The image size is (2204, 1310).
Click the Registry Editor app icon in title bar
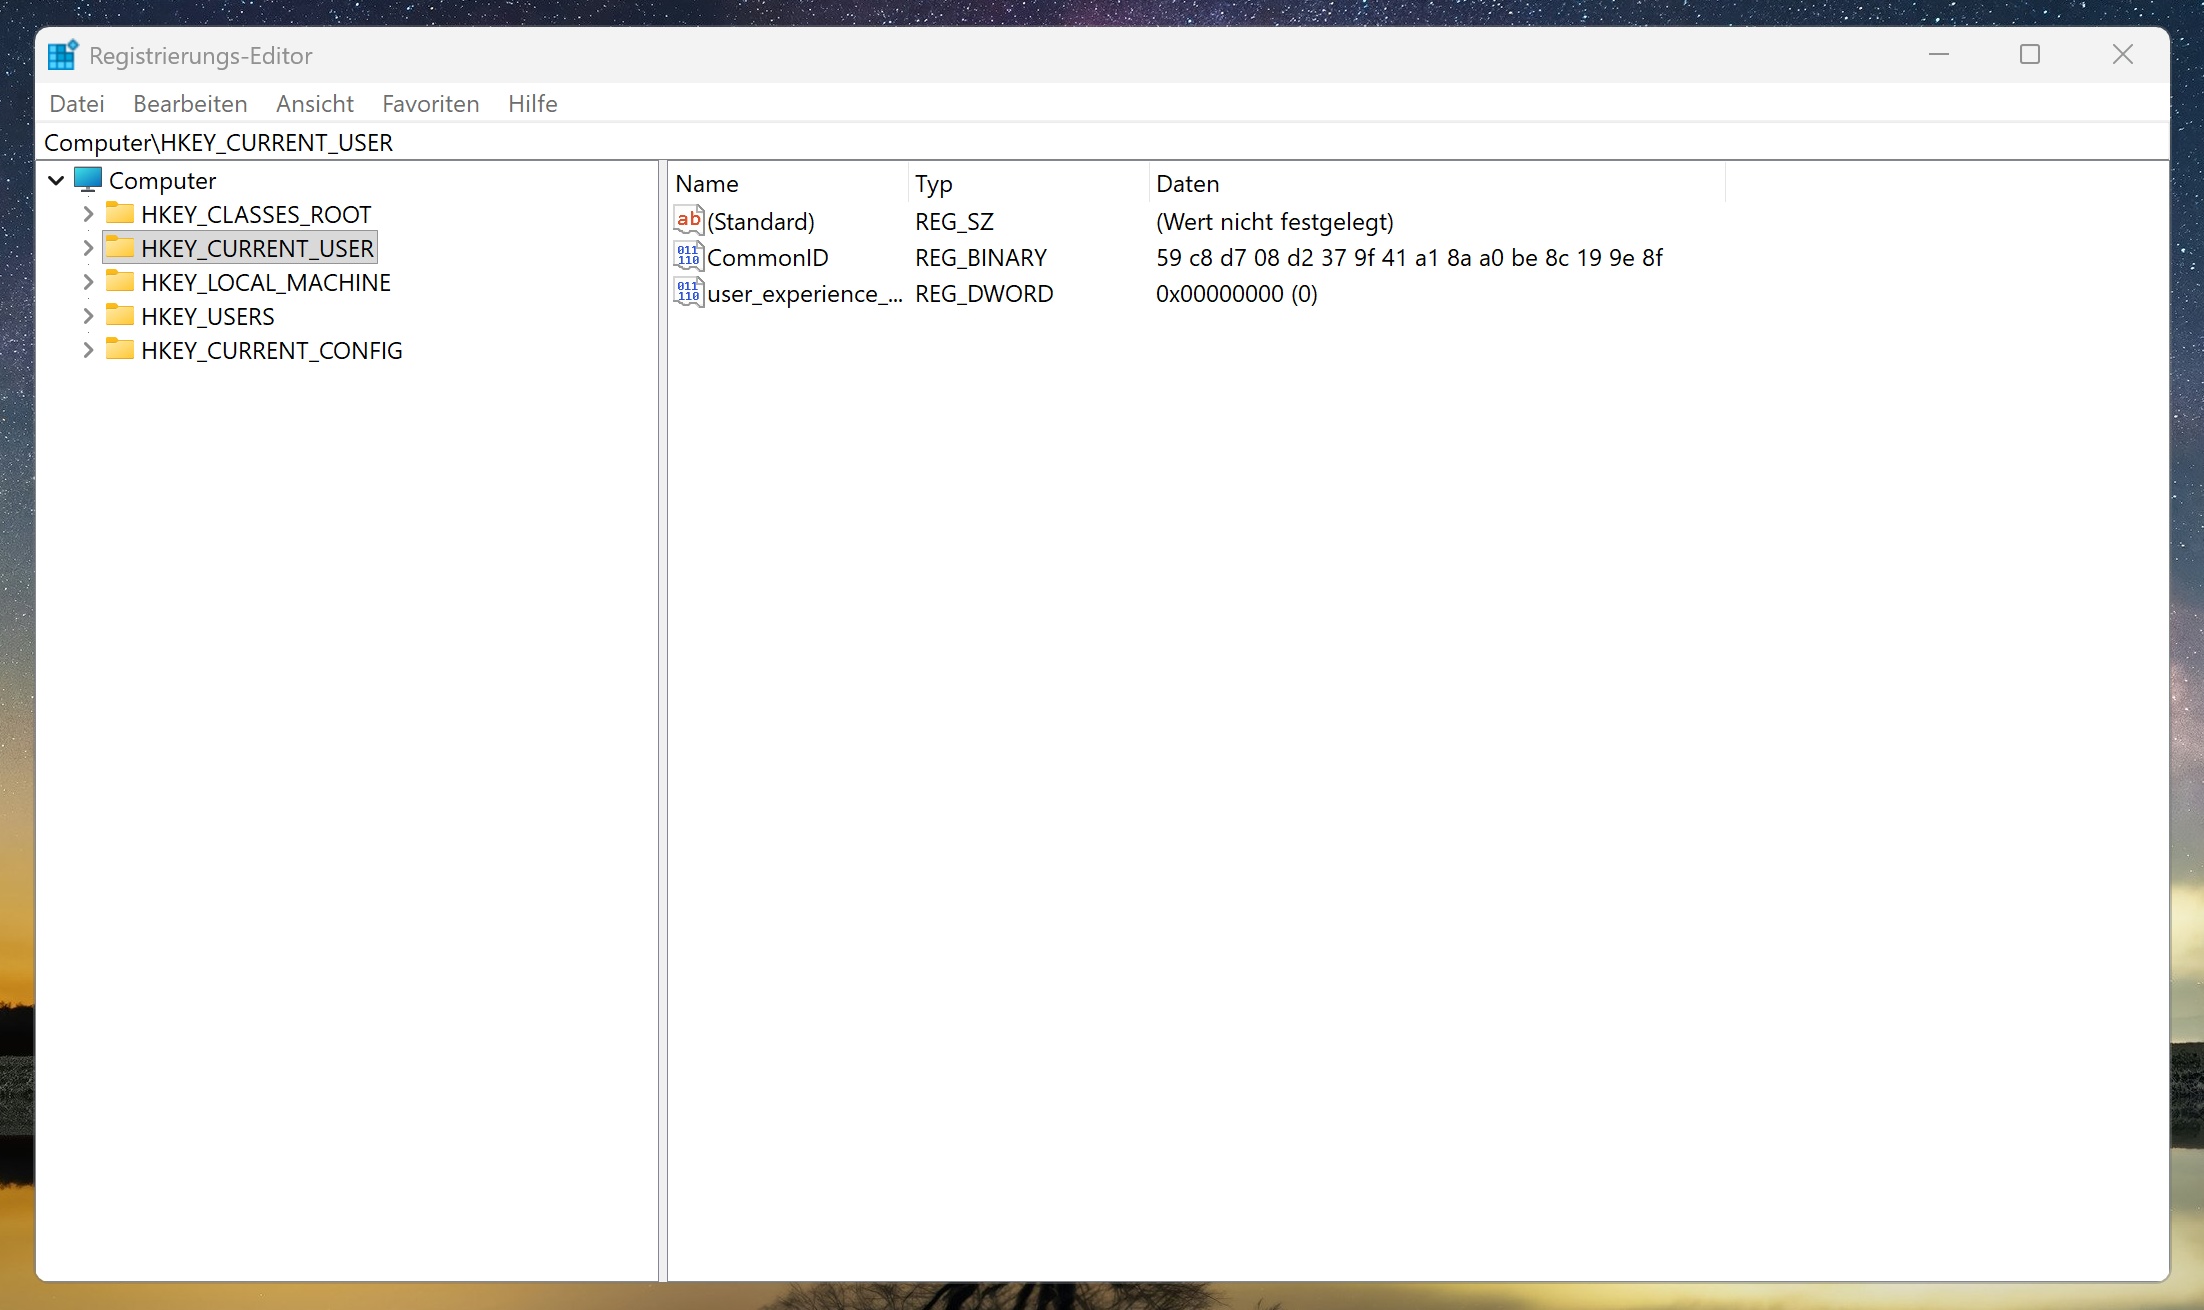[x=62, y=55]
